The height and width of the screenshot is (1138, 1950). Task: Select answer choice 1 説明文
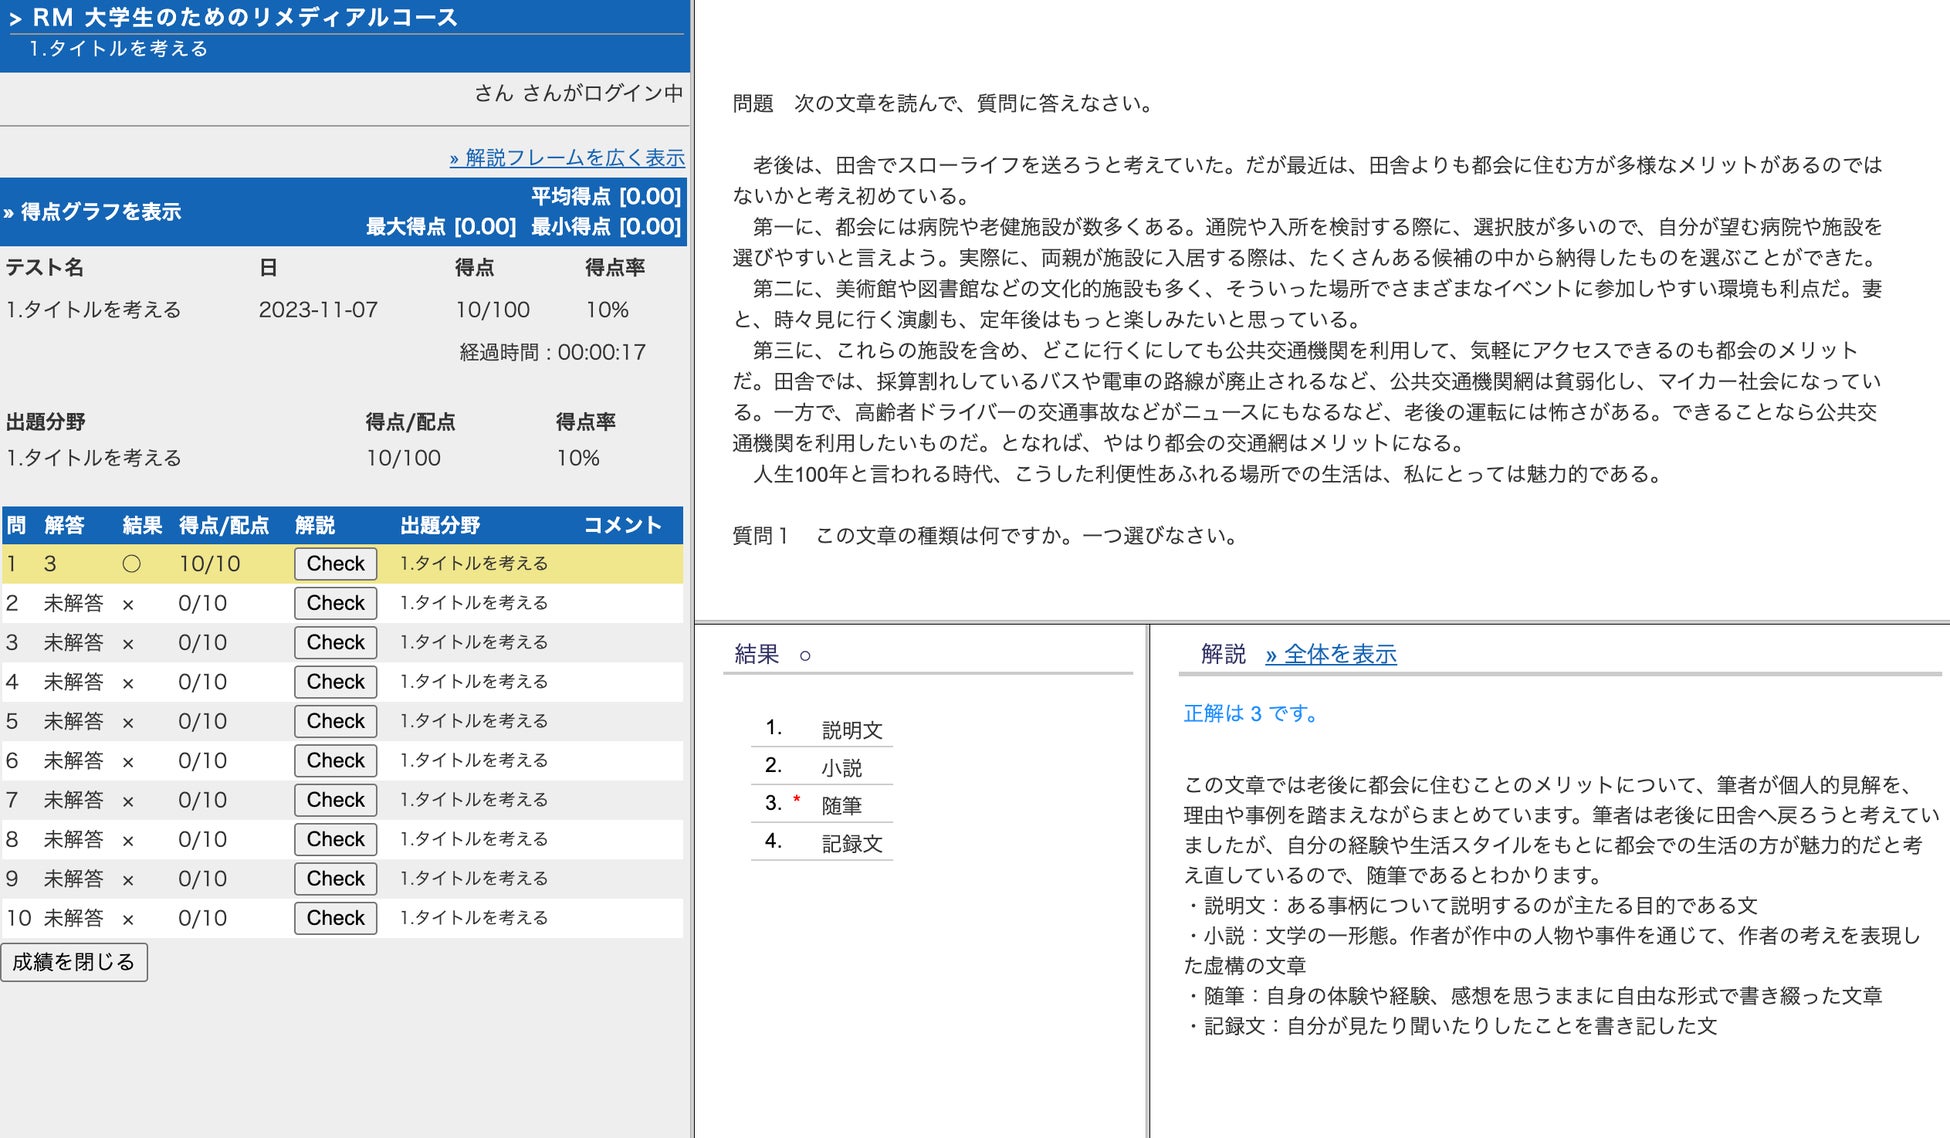coord(851,730)
